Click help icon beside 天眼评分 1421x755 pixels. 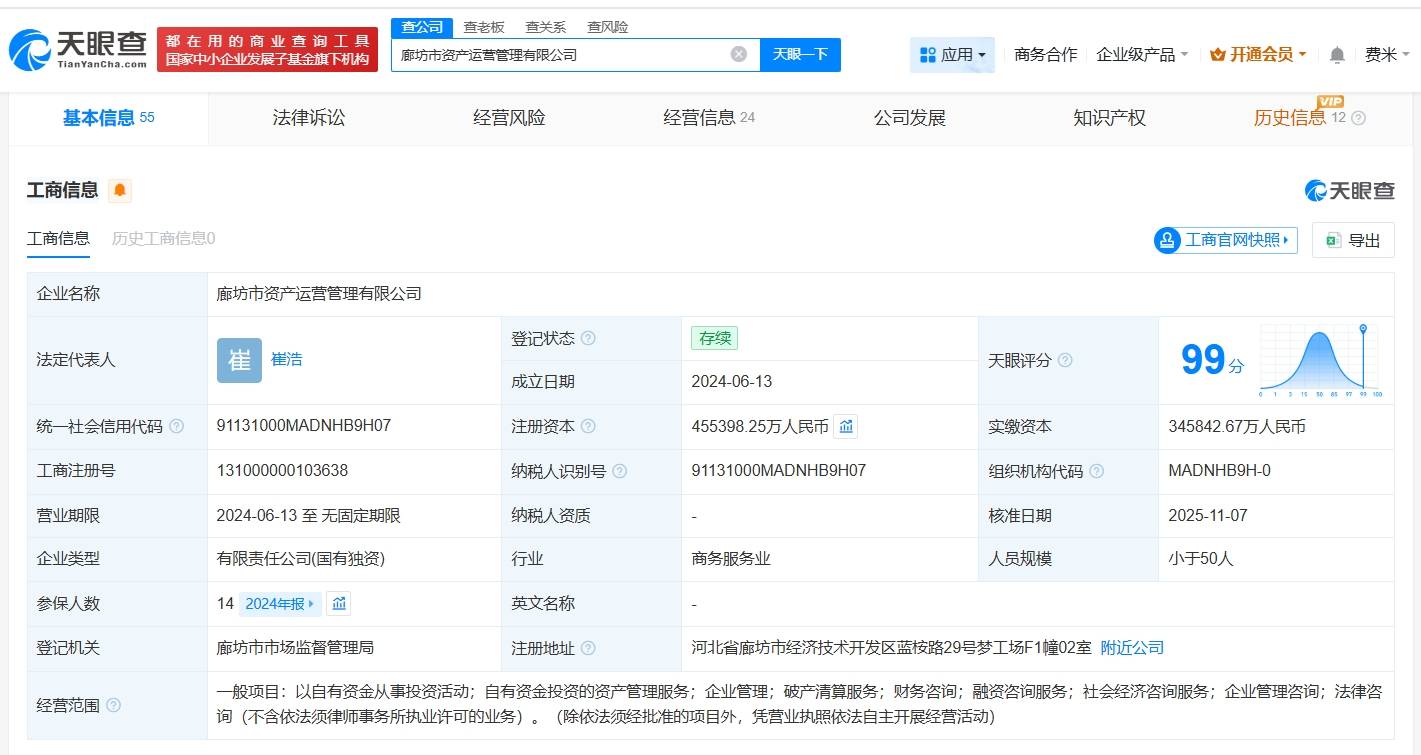pyautogui.click(x=1065, y=360)
